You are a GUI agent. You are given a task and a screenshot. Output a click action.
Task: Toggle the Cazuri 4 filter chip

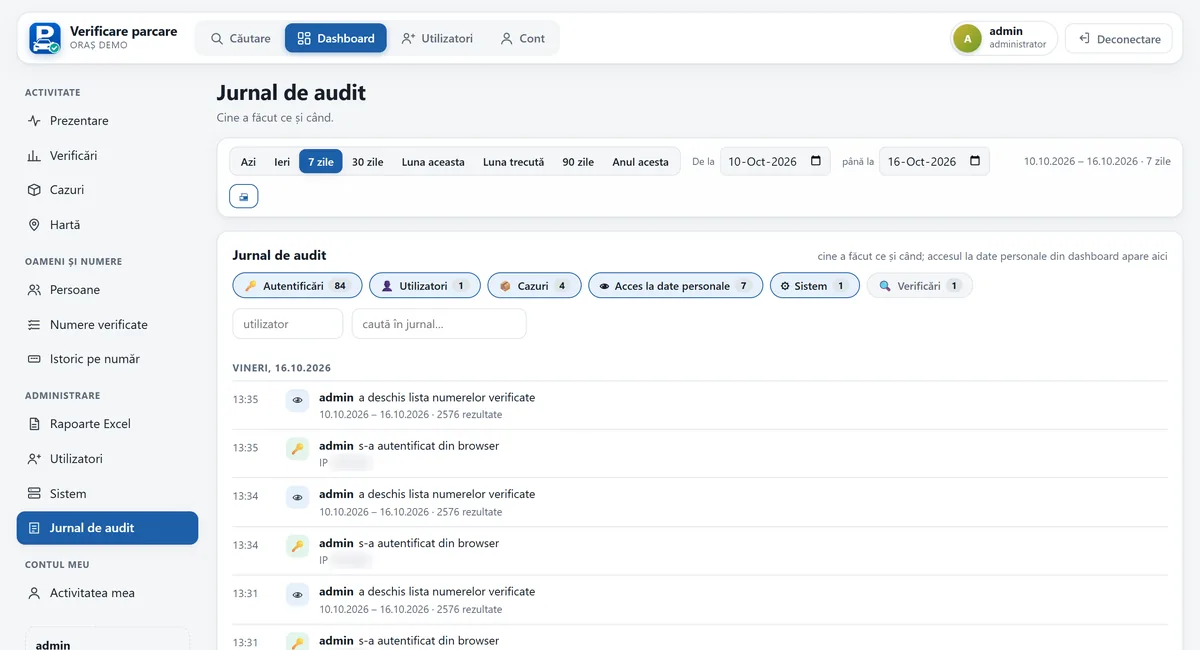535,286
